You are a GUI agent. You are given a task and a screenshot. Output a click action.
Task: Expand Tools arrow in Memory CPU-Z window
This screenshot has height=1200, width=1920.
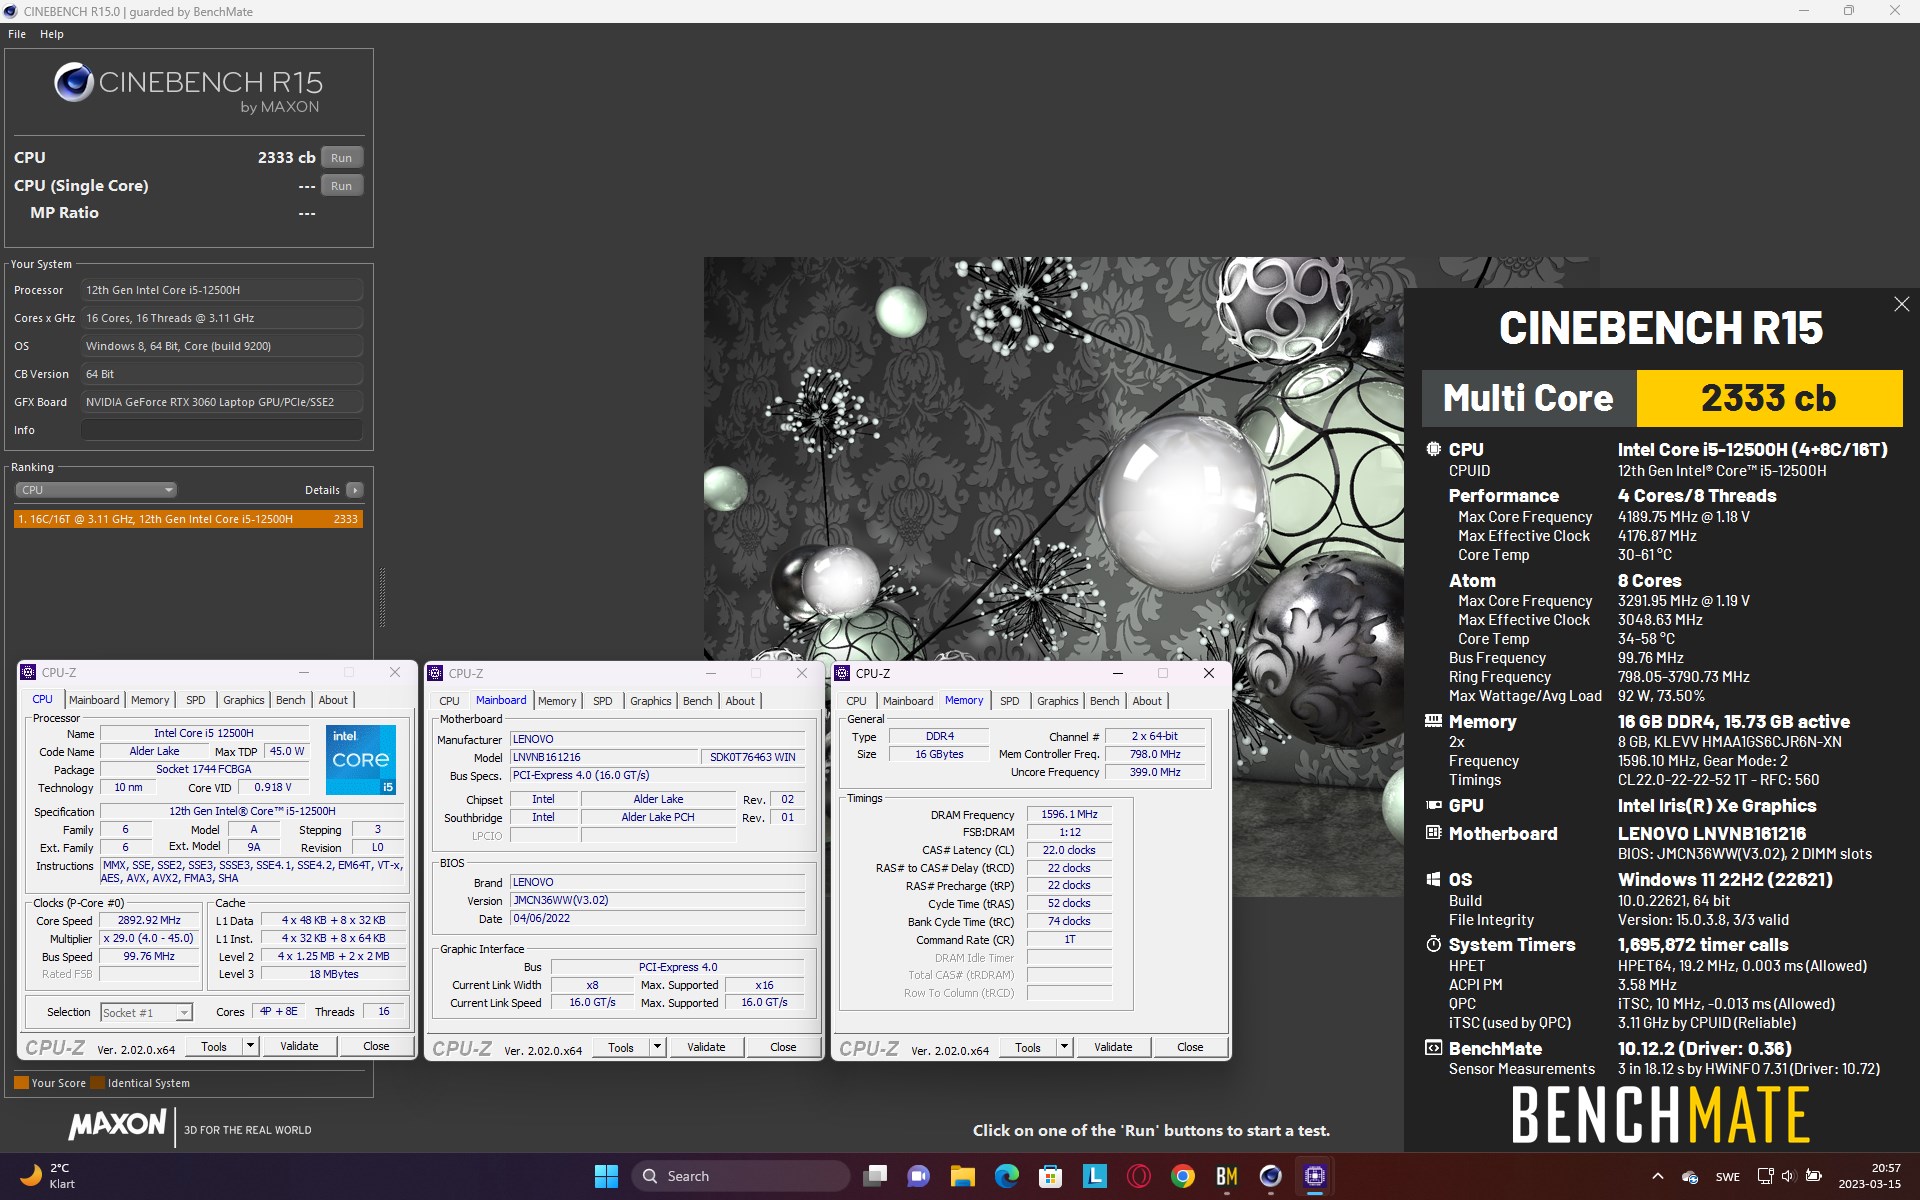(x=1064, y=1047)
